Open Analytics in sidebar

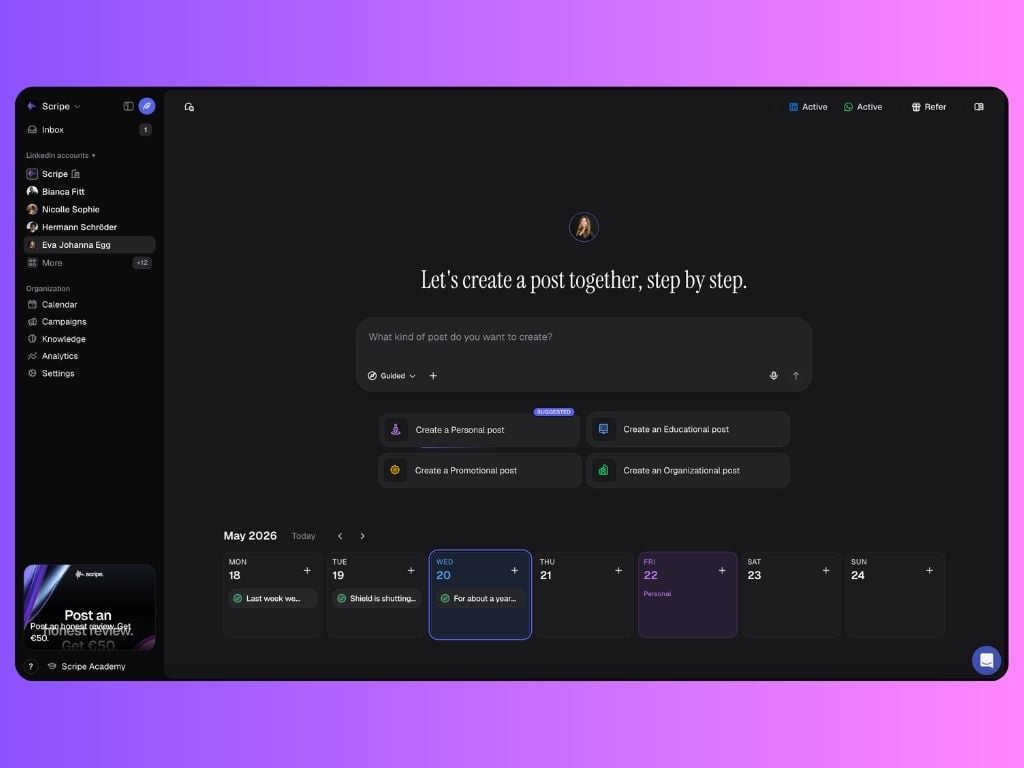[x=89, y=356]
